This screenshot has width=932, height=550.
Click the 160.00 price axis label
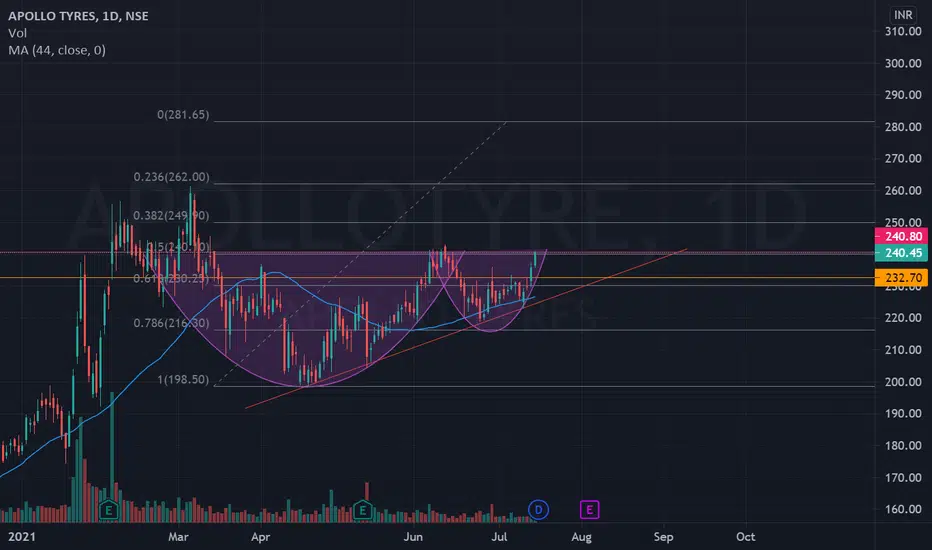903,510
